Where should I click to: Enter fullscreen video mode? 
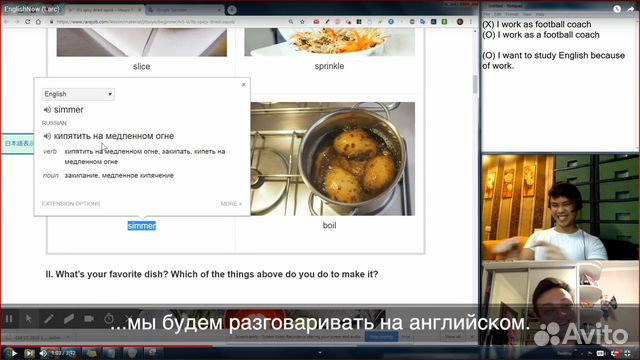pos(627,353)
